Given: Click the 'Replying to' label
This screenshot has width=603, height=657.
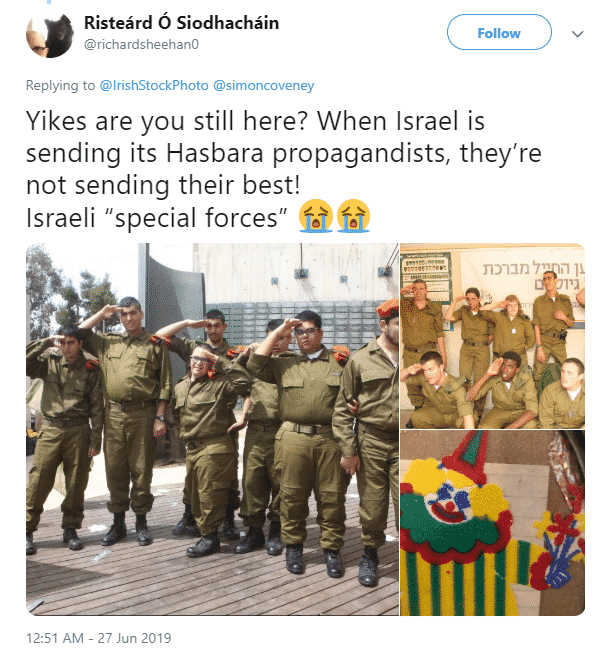Looking at the screenshot, I should [60, 85].
